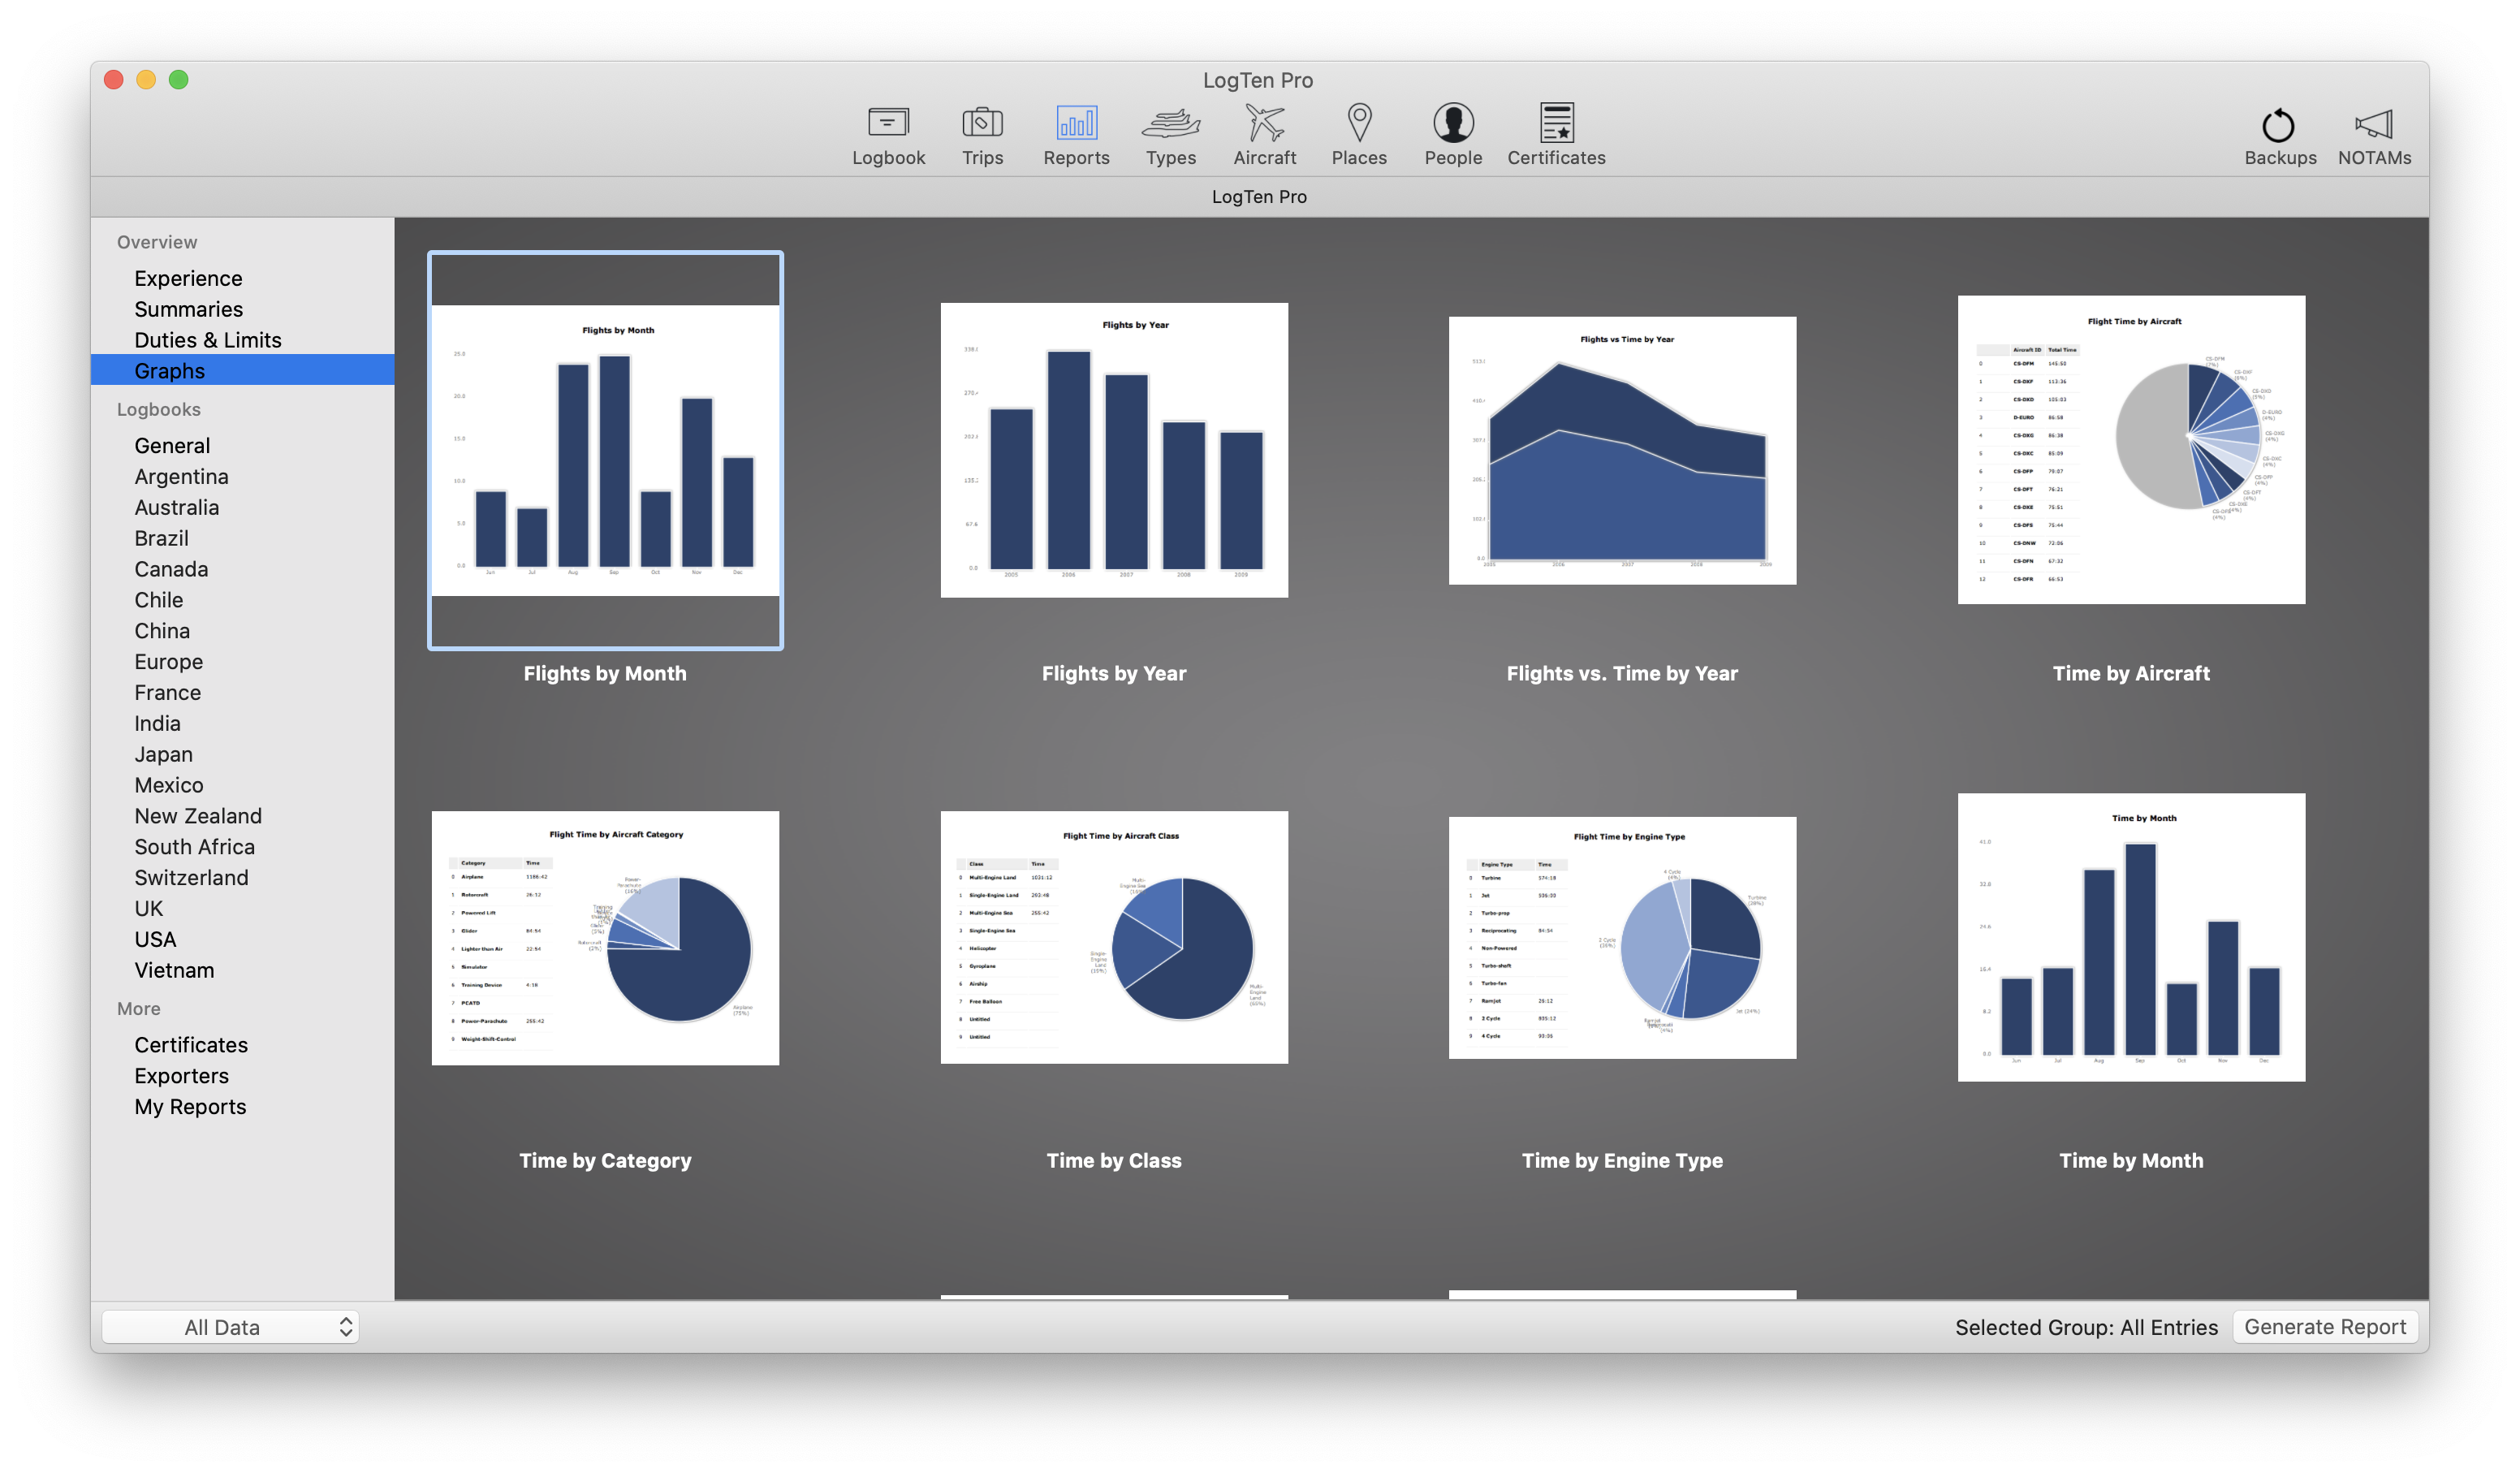Screen dimensions: 2520x1473
Task: Select the Time by Month graph thumbnail
Action: click(2131, 937)
